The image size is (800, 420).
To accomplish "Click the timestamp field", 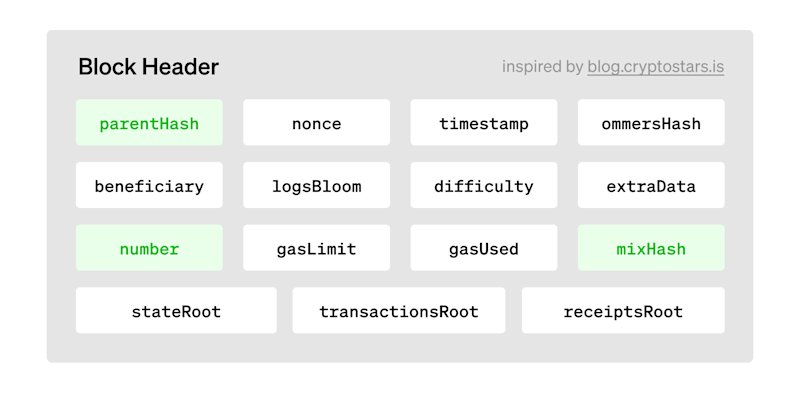I will pyautogui.click(x=484, y=122).
